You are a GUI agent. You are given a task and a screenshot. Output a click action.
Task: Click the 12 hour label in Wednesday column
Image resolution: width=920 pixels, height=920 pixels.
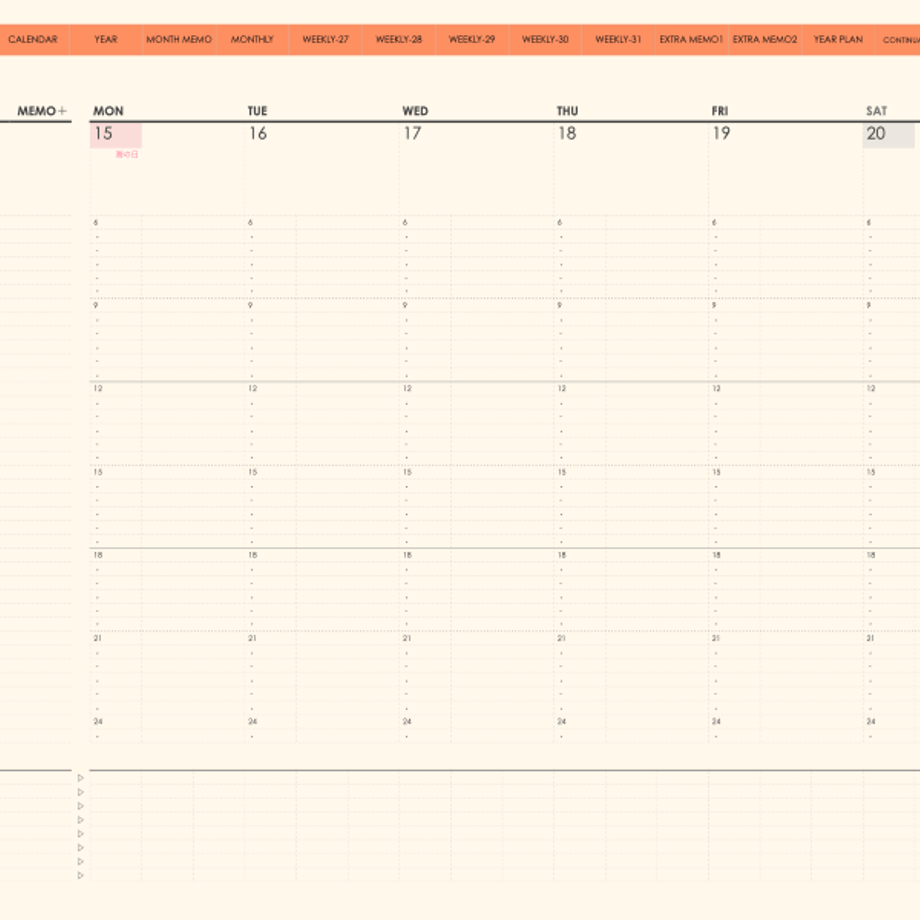407,388
